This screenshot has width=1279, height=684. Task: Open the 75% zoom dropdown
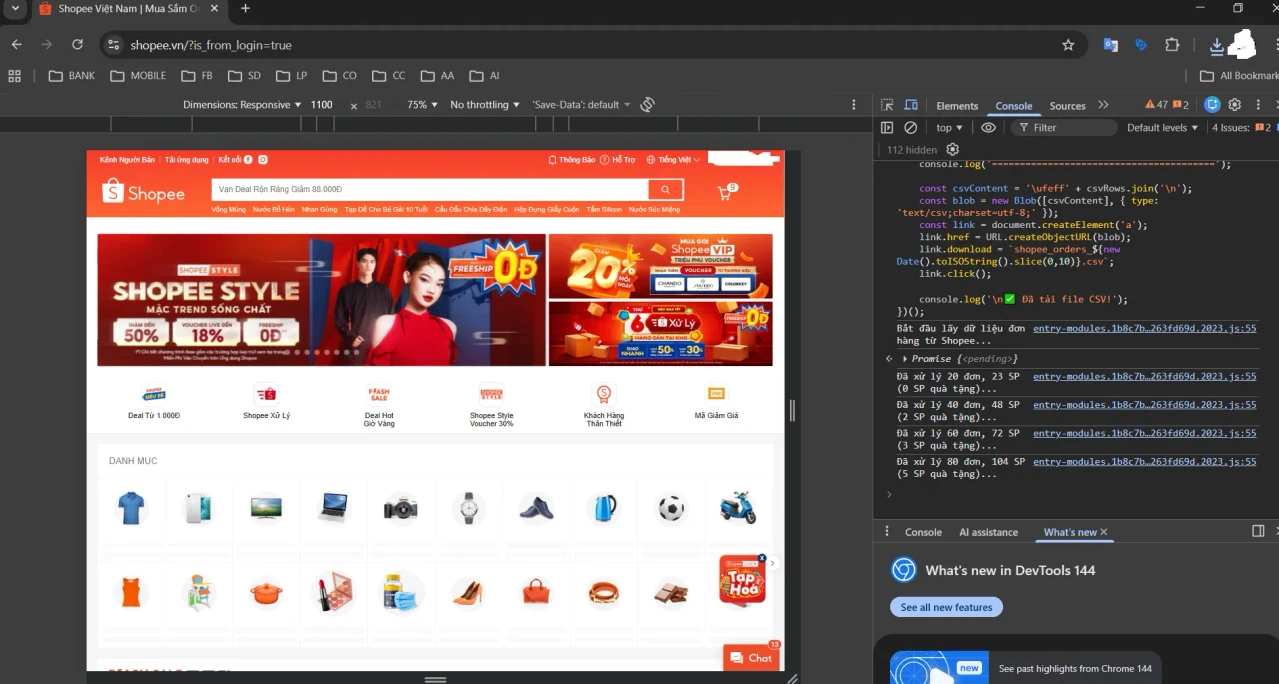423,105
